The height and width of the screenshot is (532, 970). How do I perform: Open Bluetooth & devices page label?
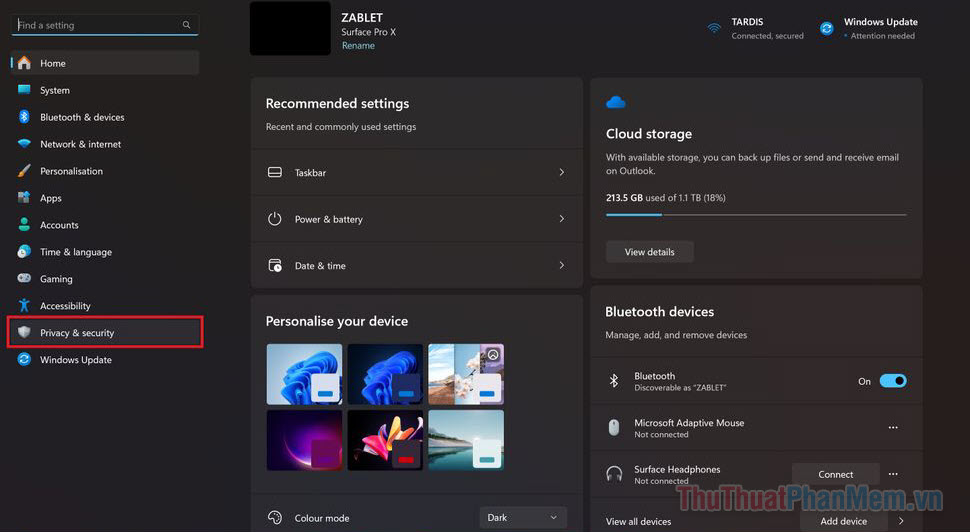click(82, 117)
